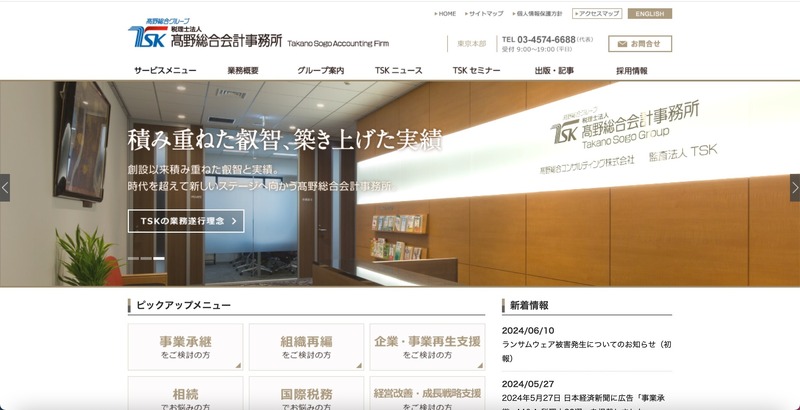The width and height of the screenshot is (800, 410).
Task: Select the third carousel slide indicator
Action: [158, 258]
